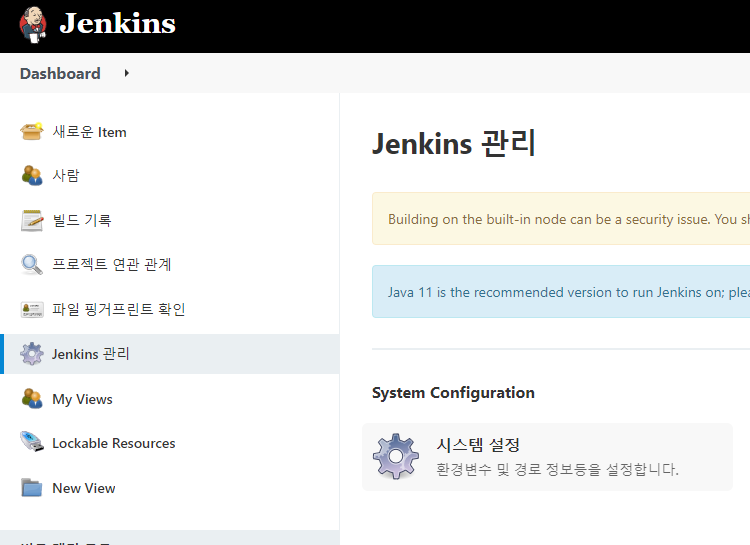Open the My Views sidebar link
This screenshot has width=750, height=545.
82,399
